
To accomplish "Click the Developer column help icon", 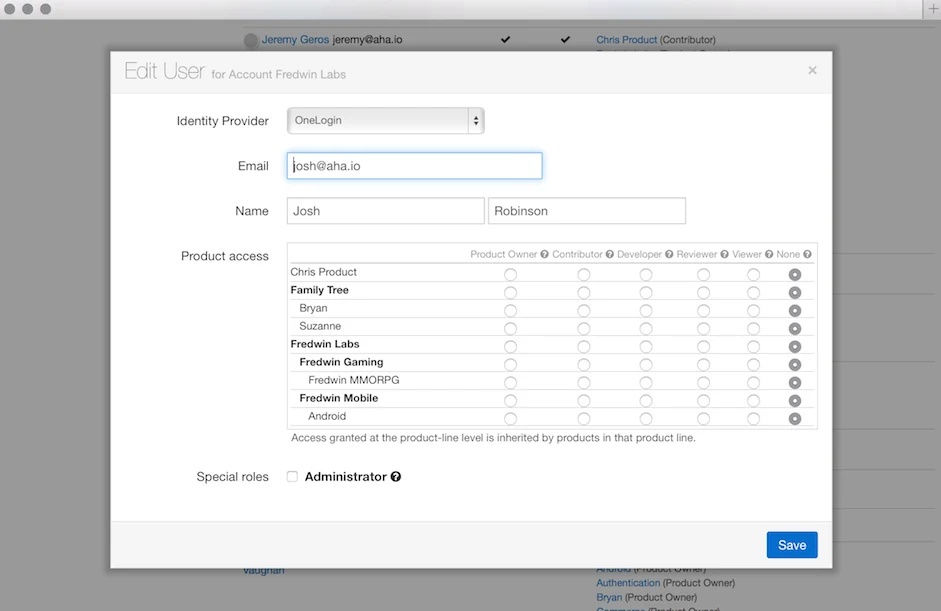I will [669, 254].
